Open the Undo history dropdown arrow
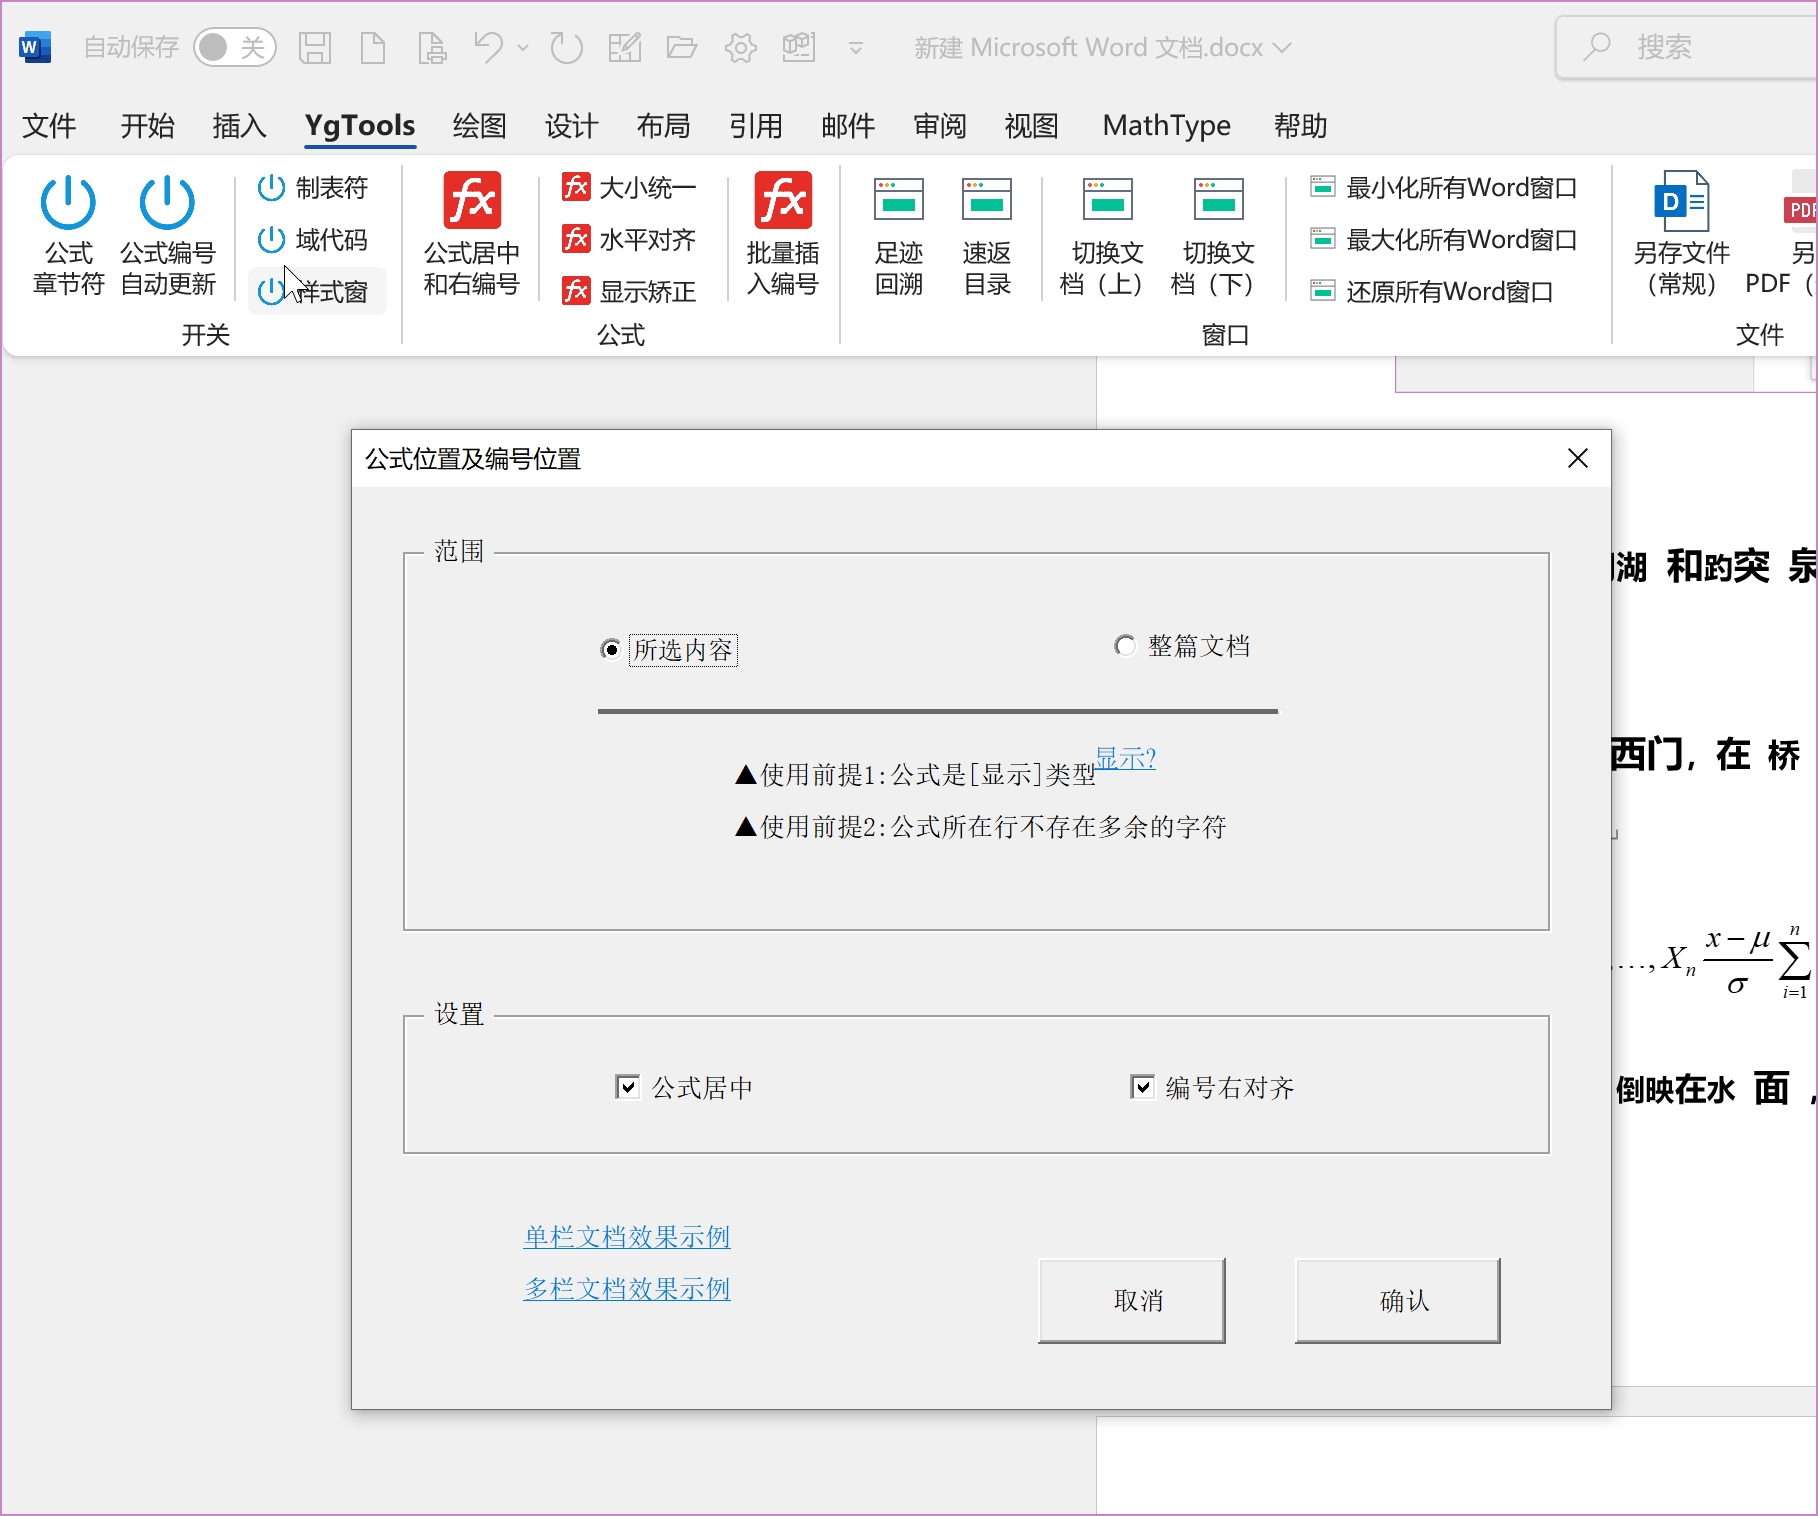This screenshot has height=1516, width=1818. tap(523, 47)
